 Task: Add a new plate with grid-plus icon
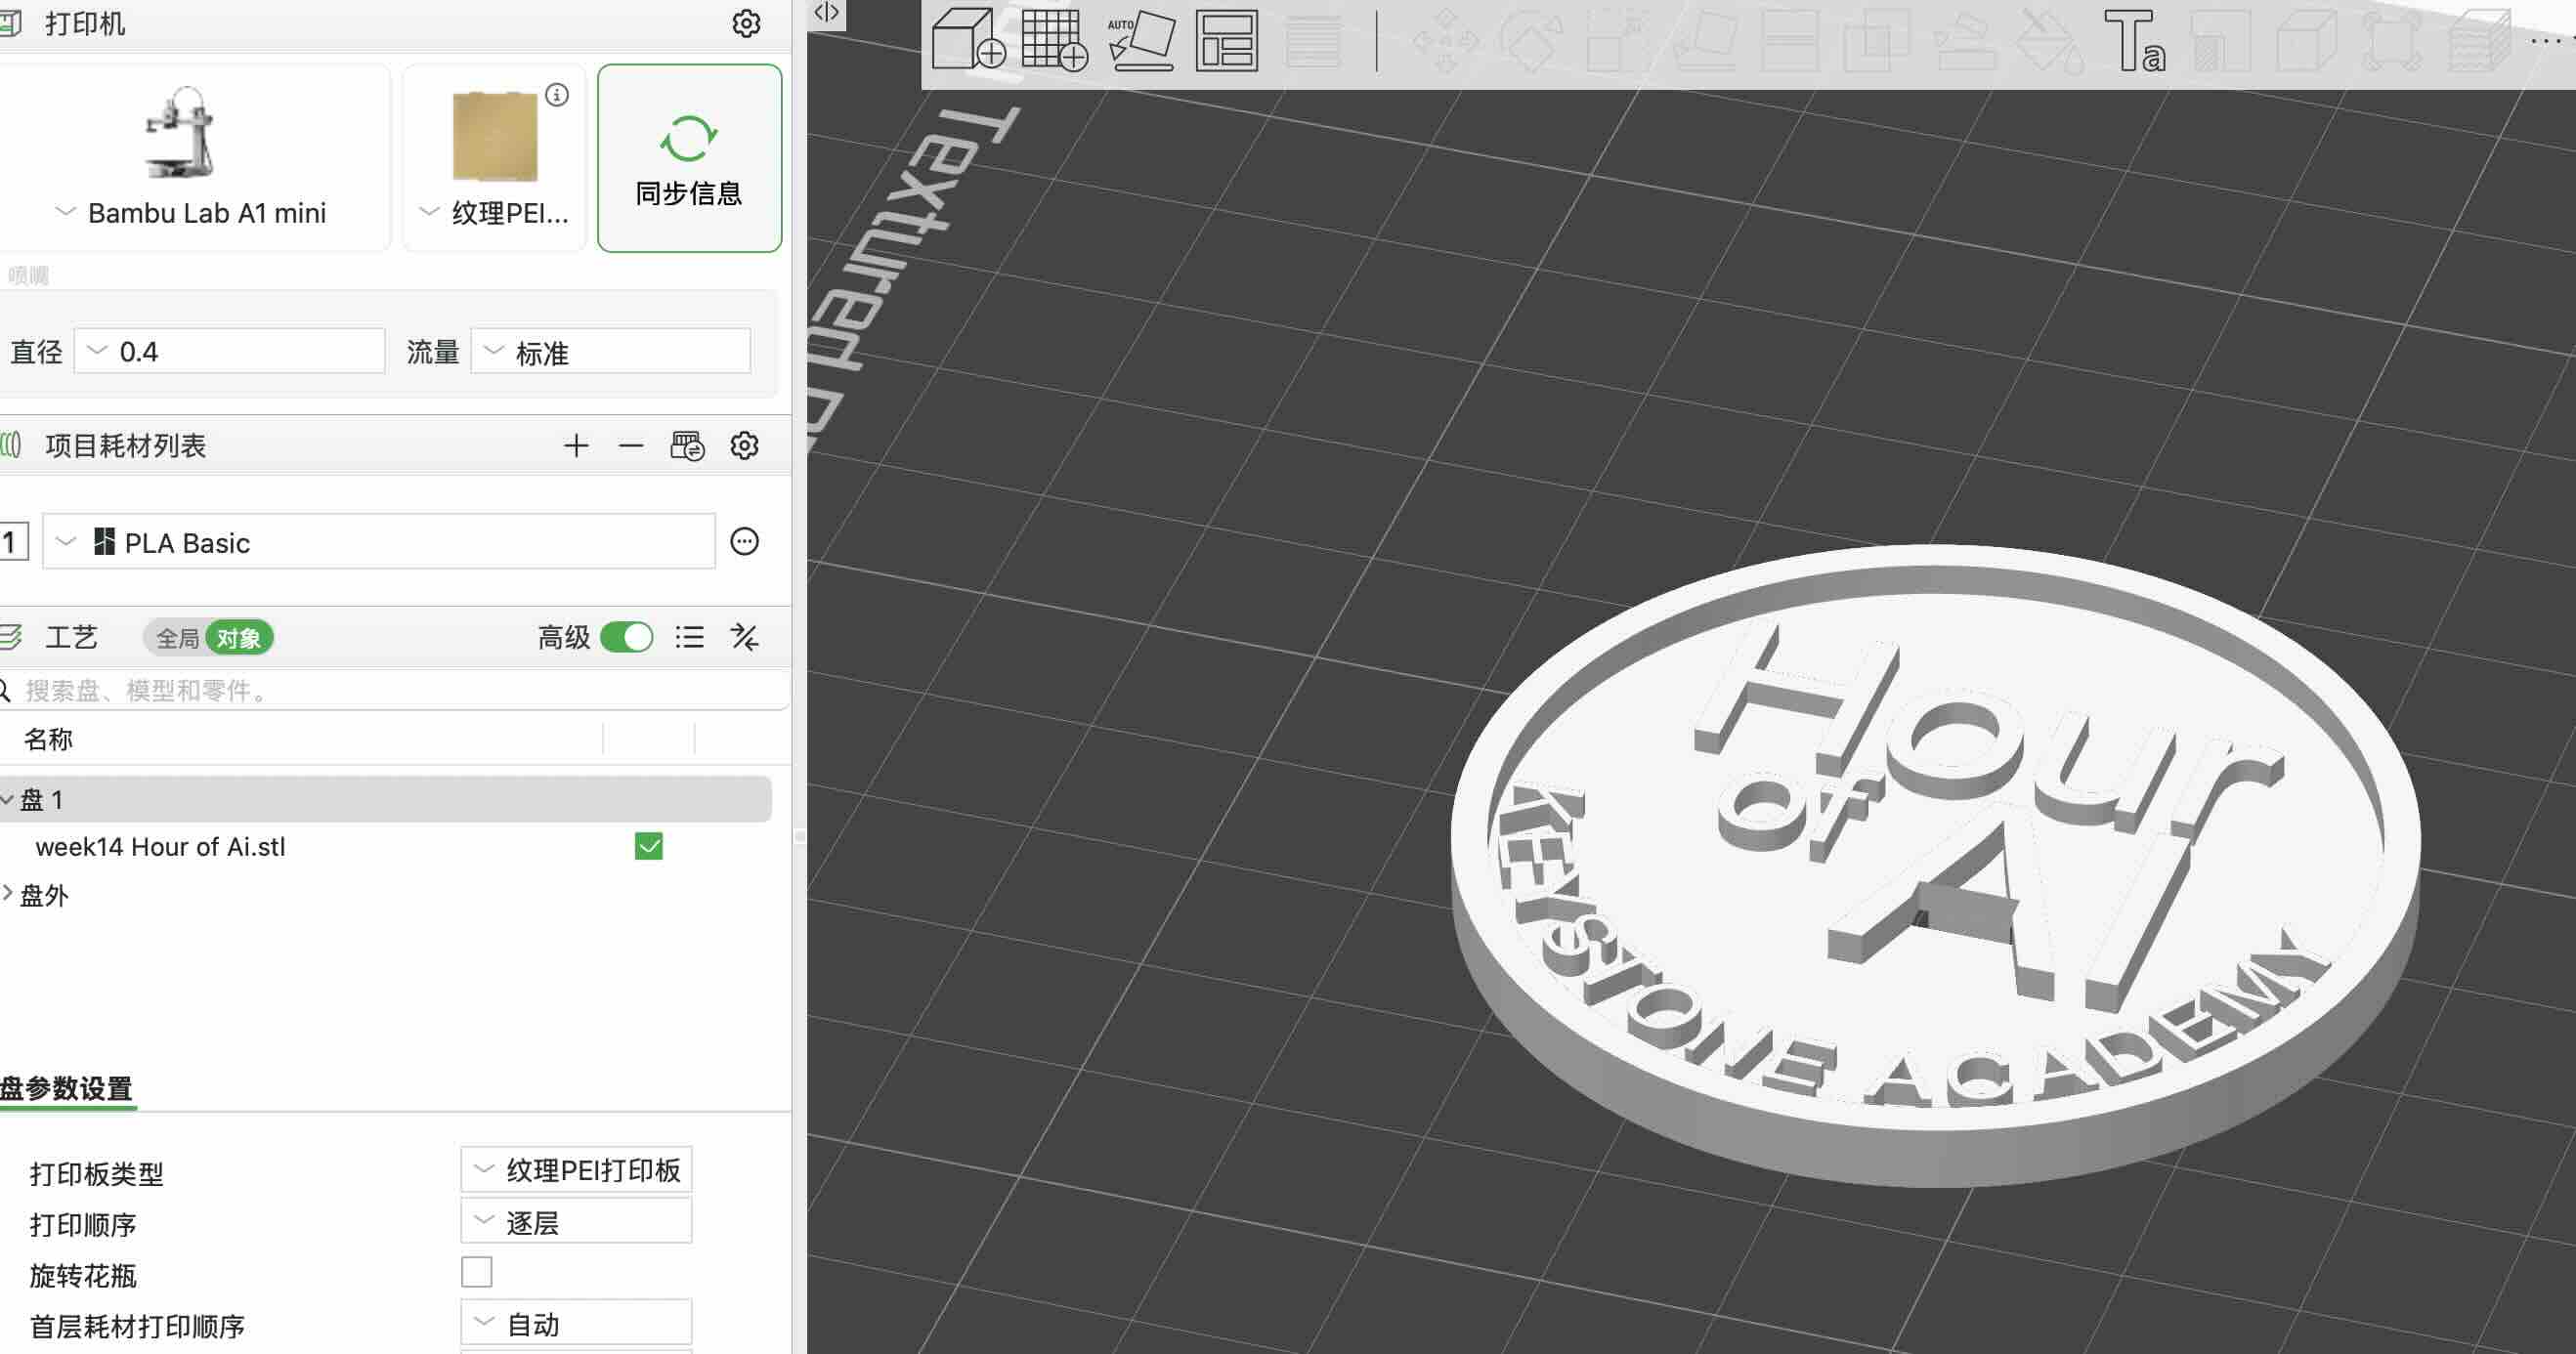pos(1054,40)
